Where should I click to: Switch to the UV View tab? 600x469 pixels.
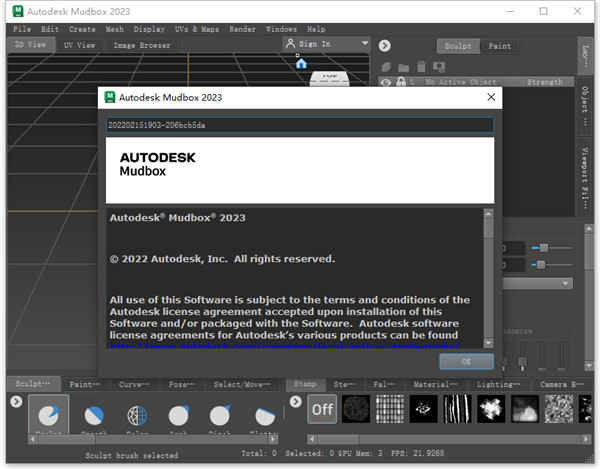79,45
